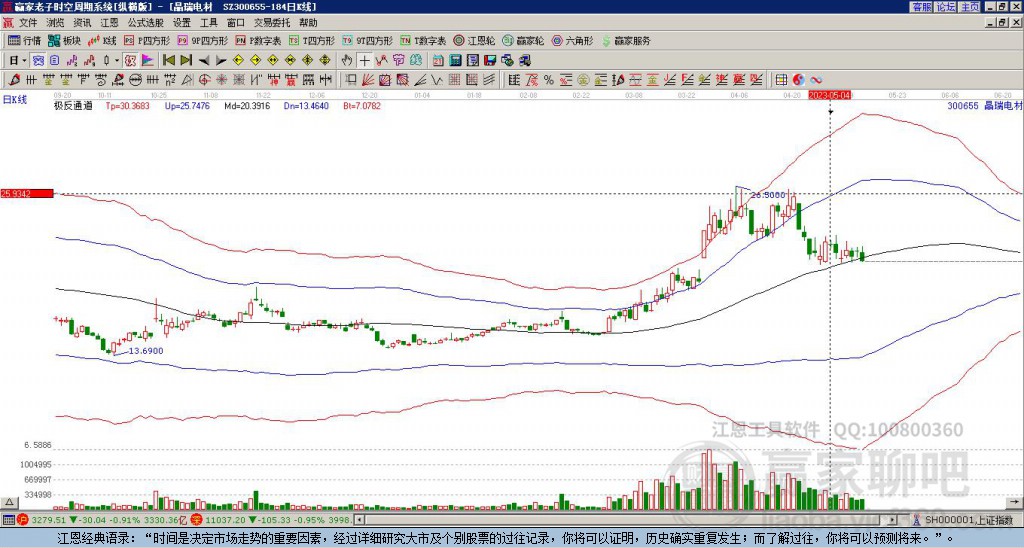Click the triangle button at volume panel left

point(9,502)
